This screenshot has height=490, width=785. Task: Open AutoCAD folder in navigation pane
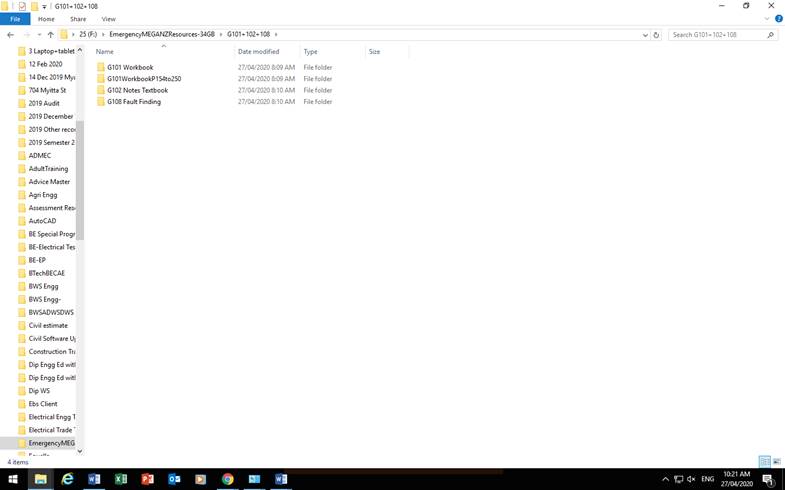pyautogui.click(x=42, y=221)
